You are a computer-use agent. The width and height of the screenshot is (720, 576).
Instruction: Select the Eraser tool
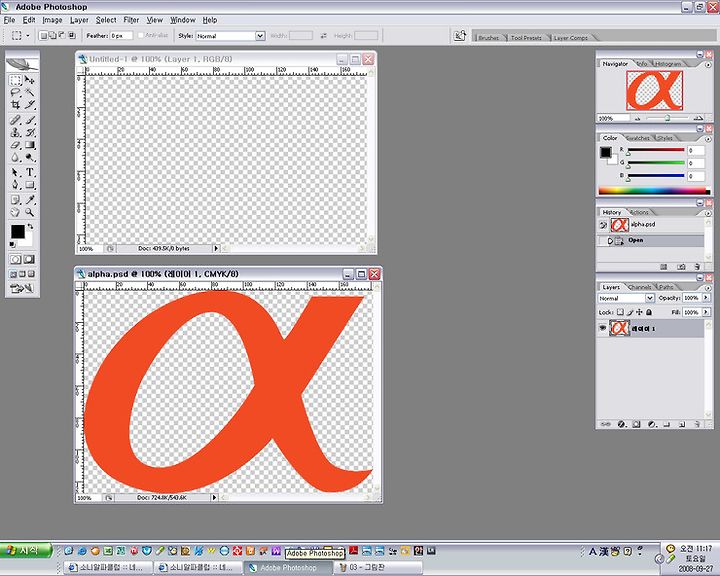pyautogui.click(x=16, y=145)
